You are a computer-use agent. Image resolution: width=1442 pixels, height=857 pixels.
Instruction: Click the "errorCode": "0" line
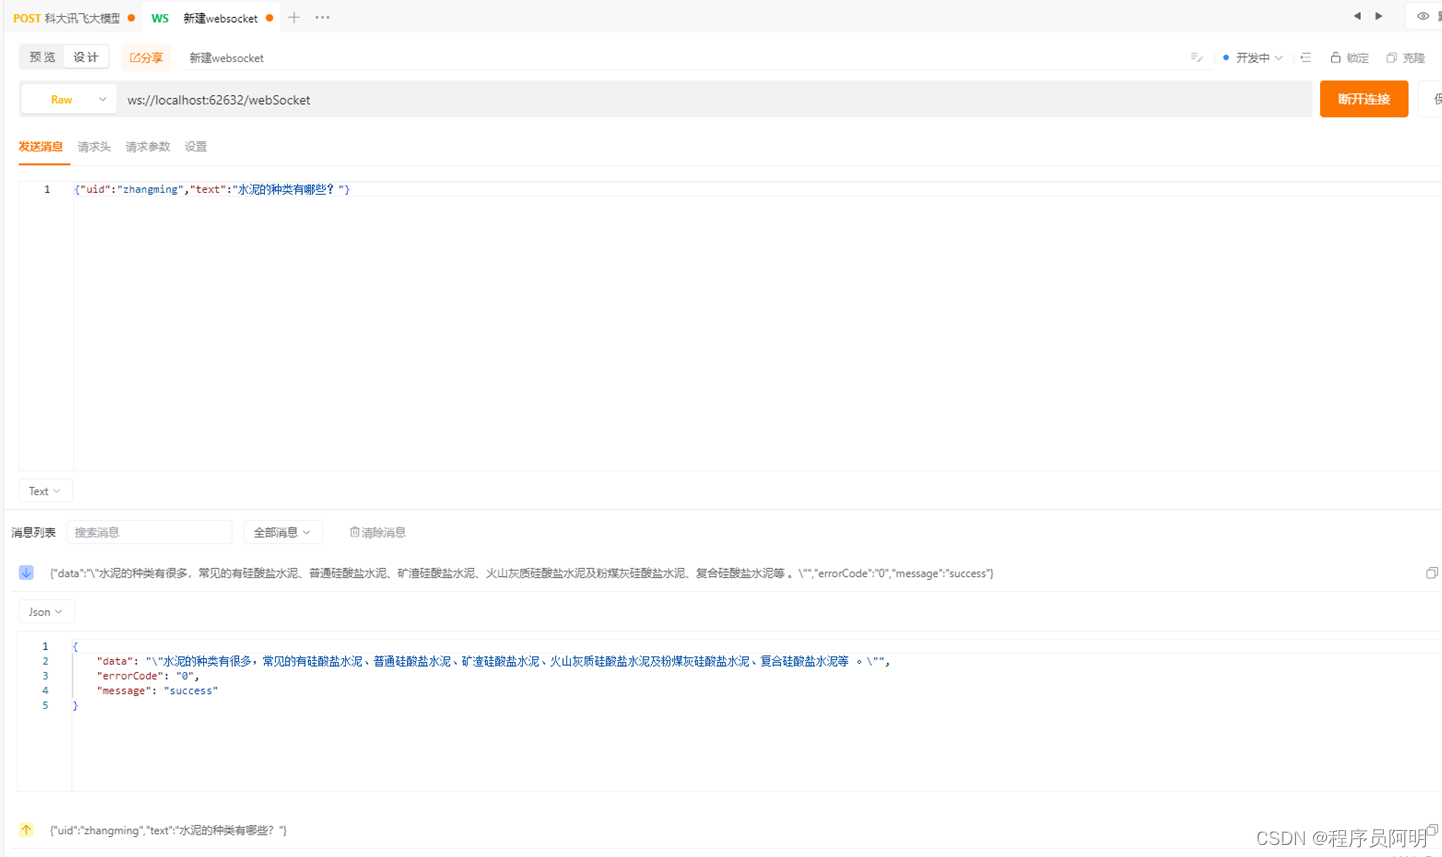pos(148,676)
